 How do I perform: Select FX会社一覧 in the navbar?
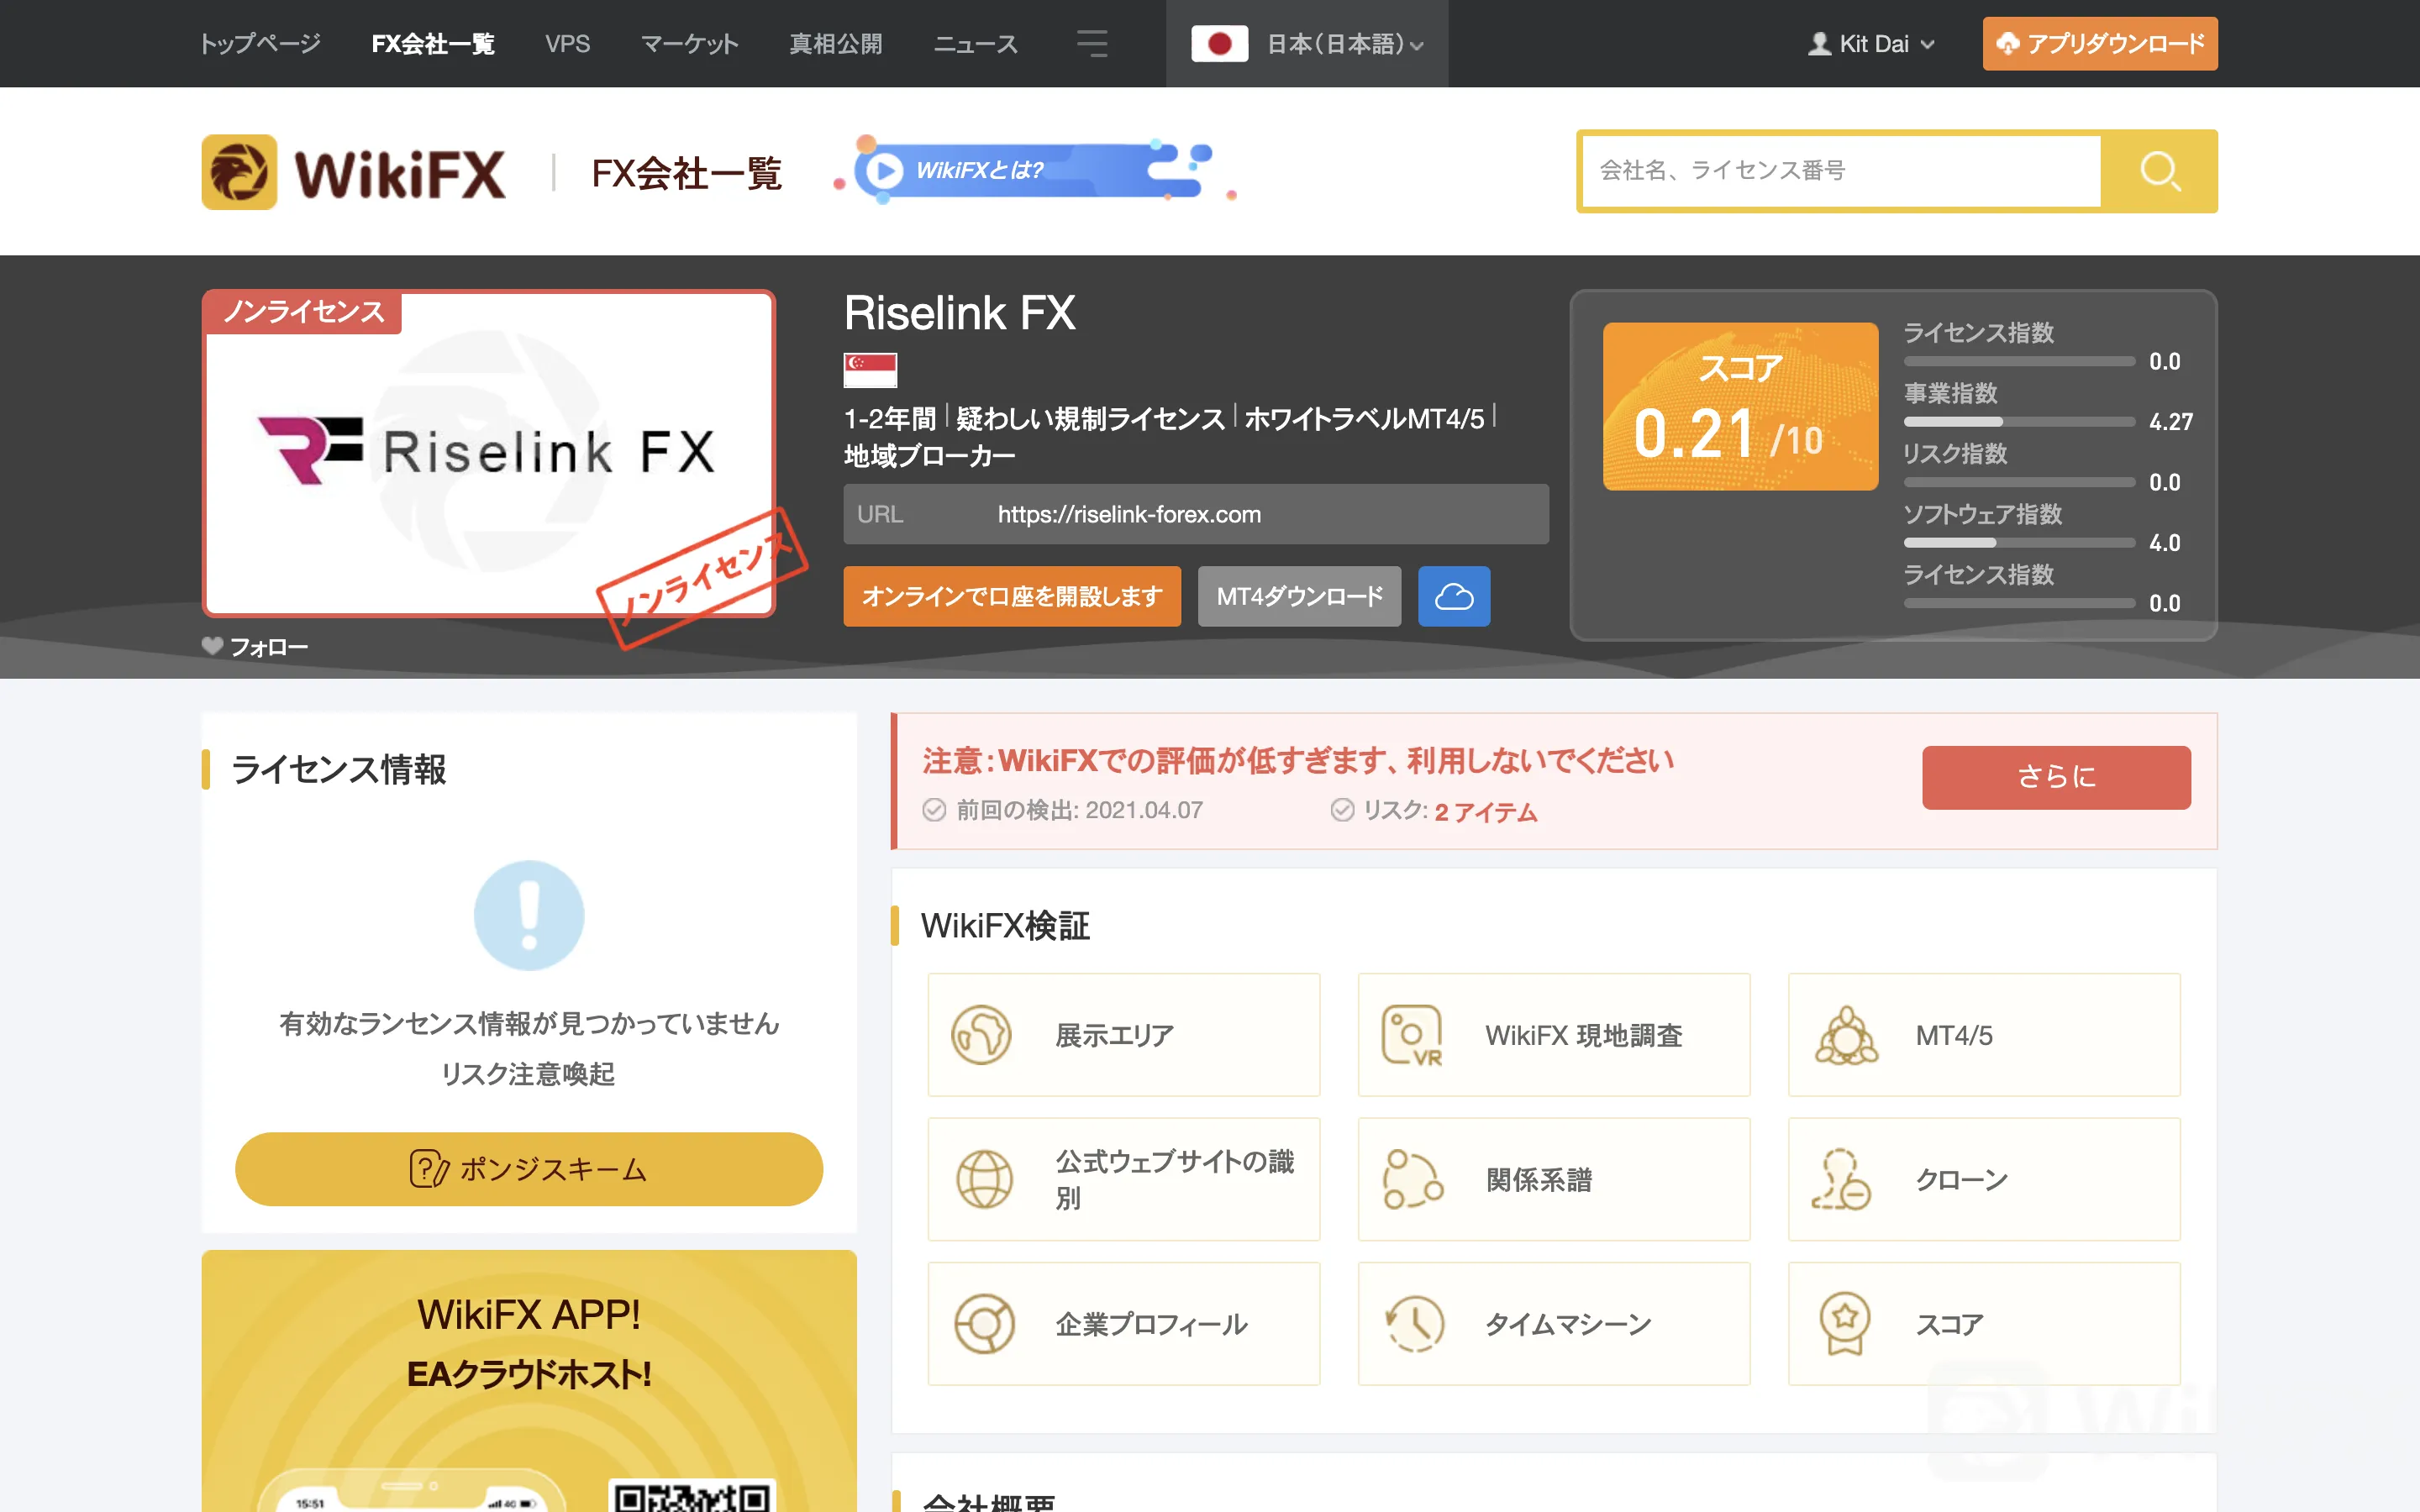(433, 44)
